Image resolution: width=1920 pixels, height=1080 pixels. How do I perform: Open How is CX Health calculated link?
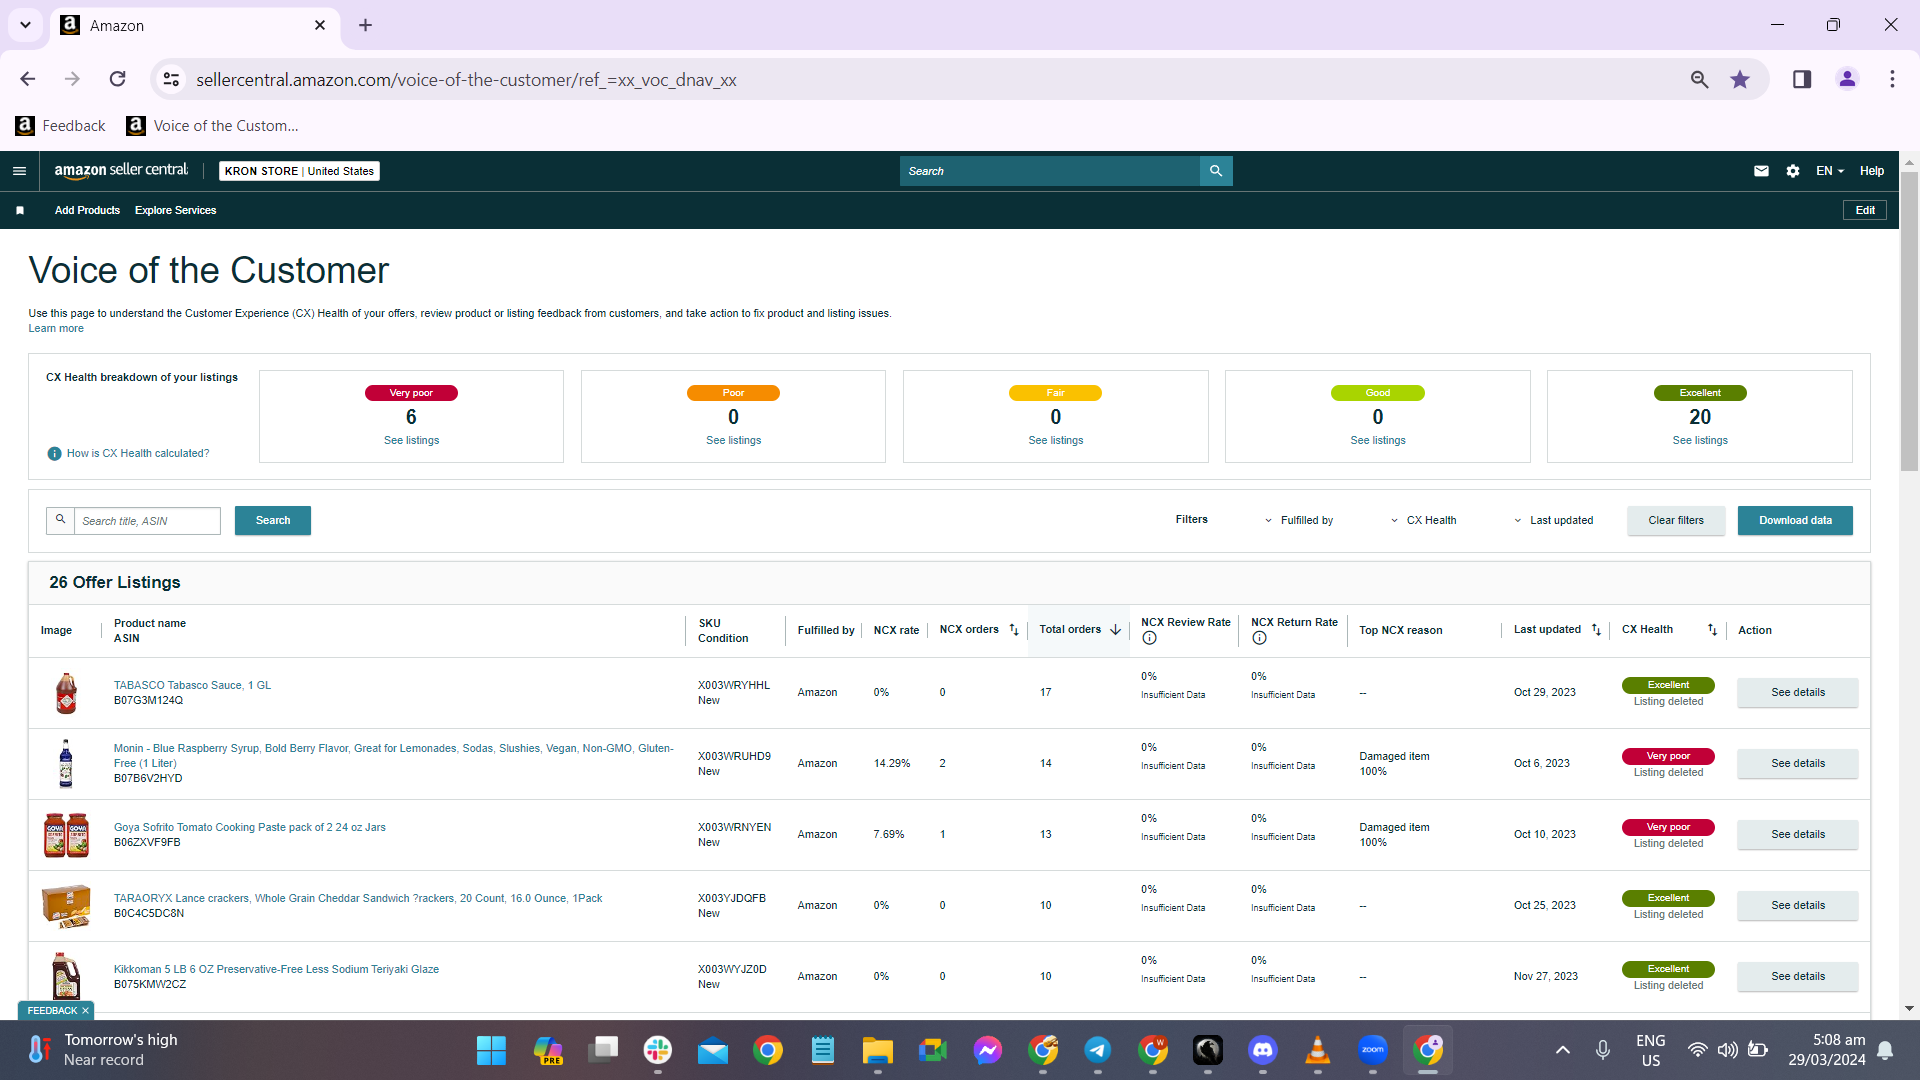point(138,454)
